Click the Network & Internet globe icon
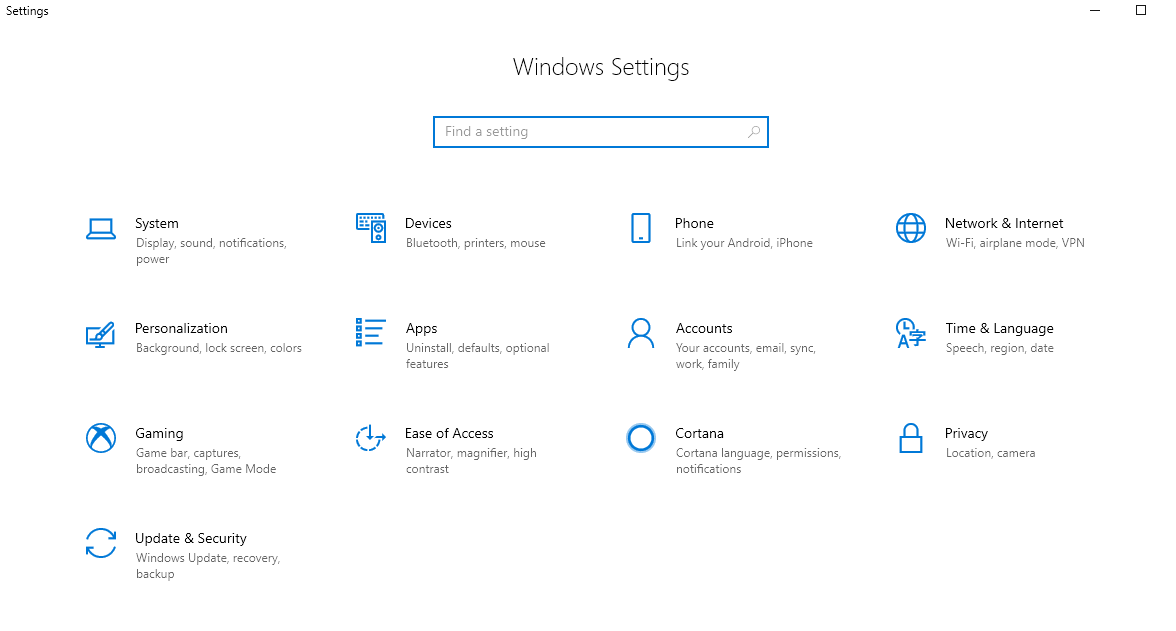This screenshot has height=631, width=1176. [910, 228]
